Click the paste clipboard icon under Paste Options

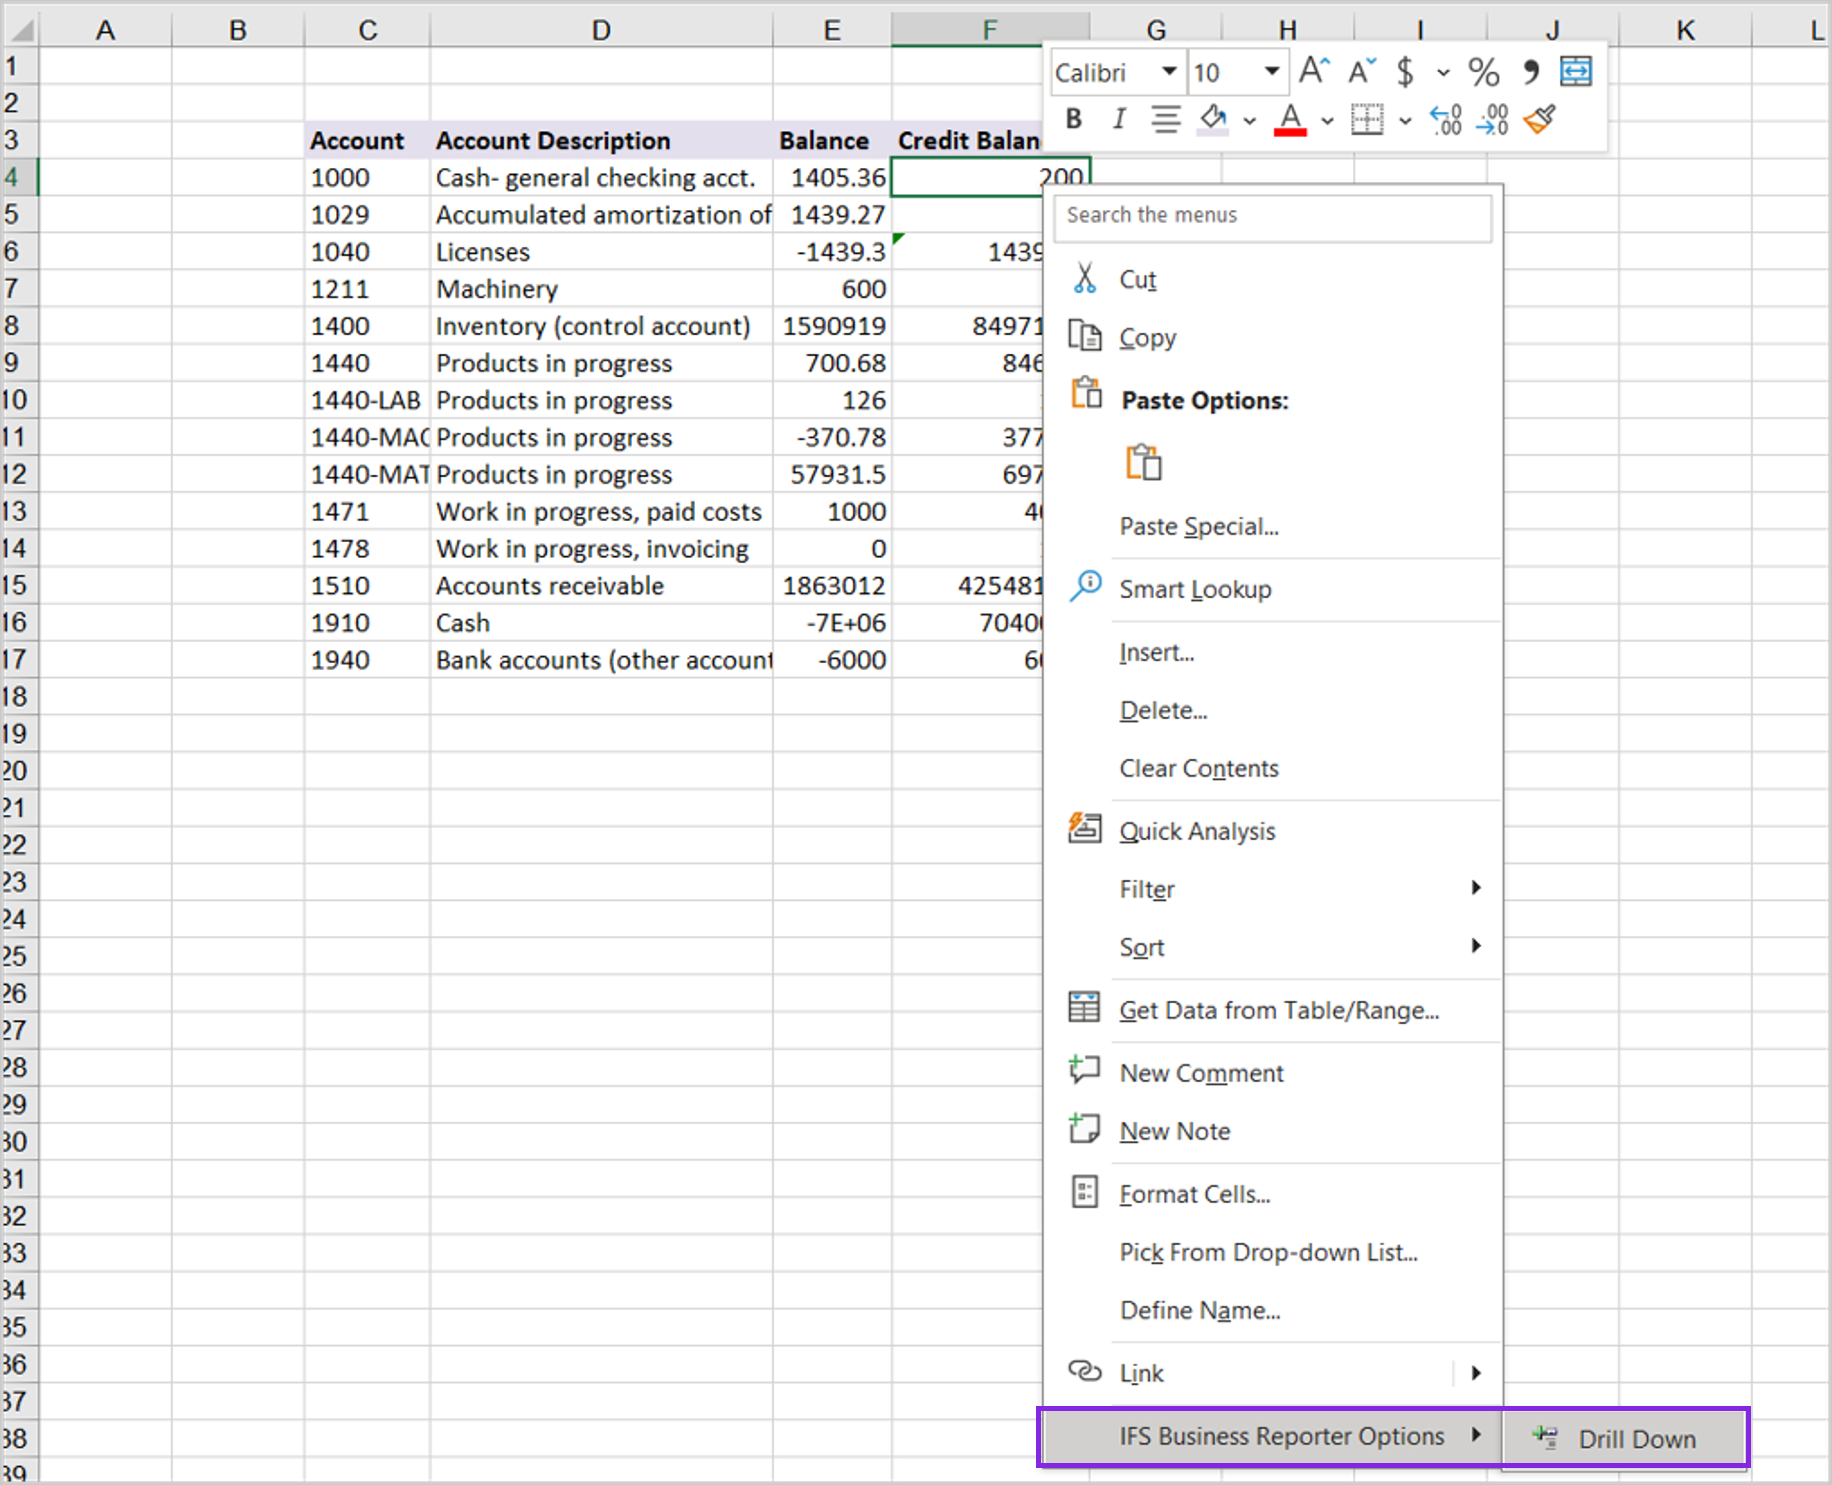click(1143, 463)
